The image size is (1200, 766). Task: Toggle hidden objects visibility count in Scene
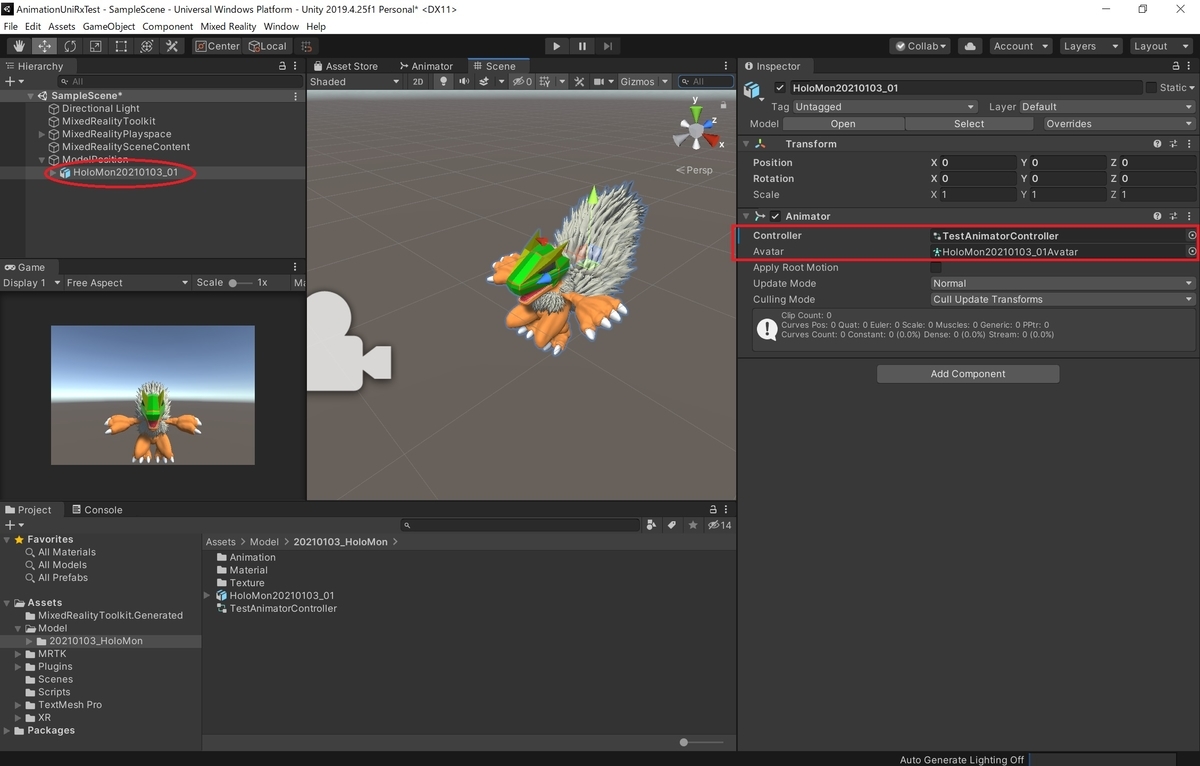pos(523,82)
